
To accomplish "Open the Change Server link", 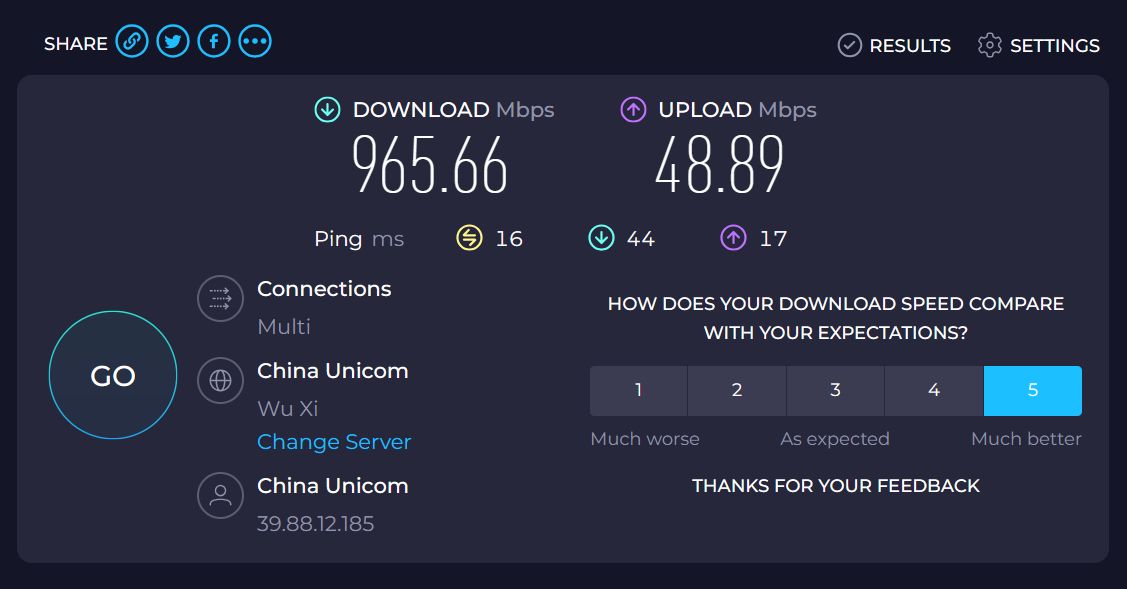I will coord(334,442).
